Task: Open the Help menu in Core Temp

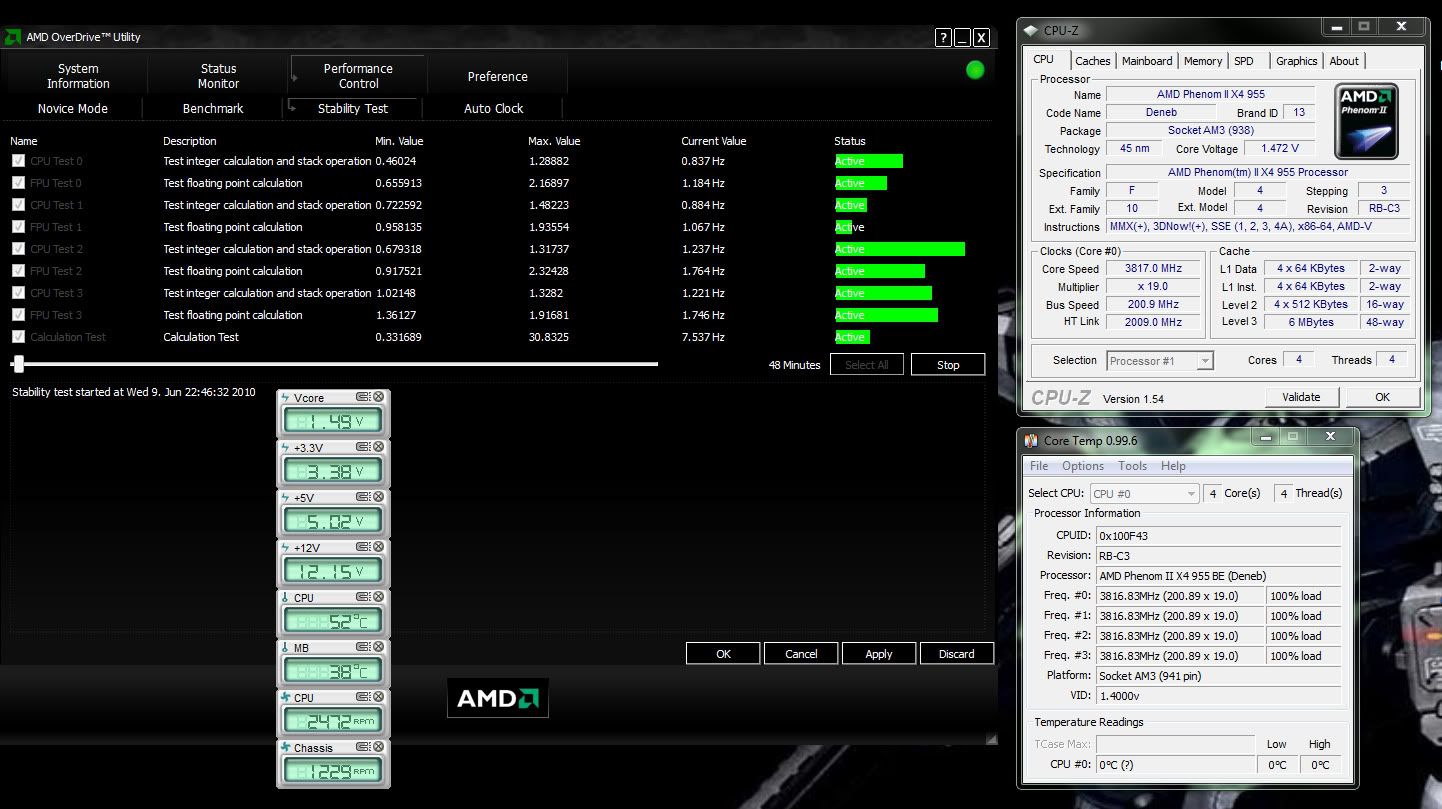Action: (x=1173, y=466)
